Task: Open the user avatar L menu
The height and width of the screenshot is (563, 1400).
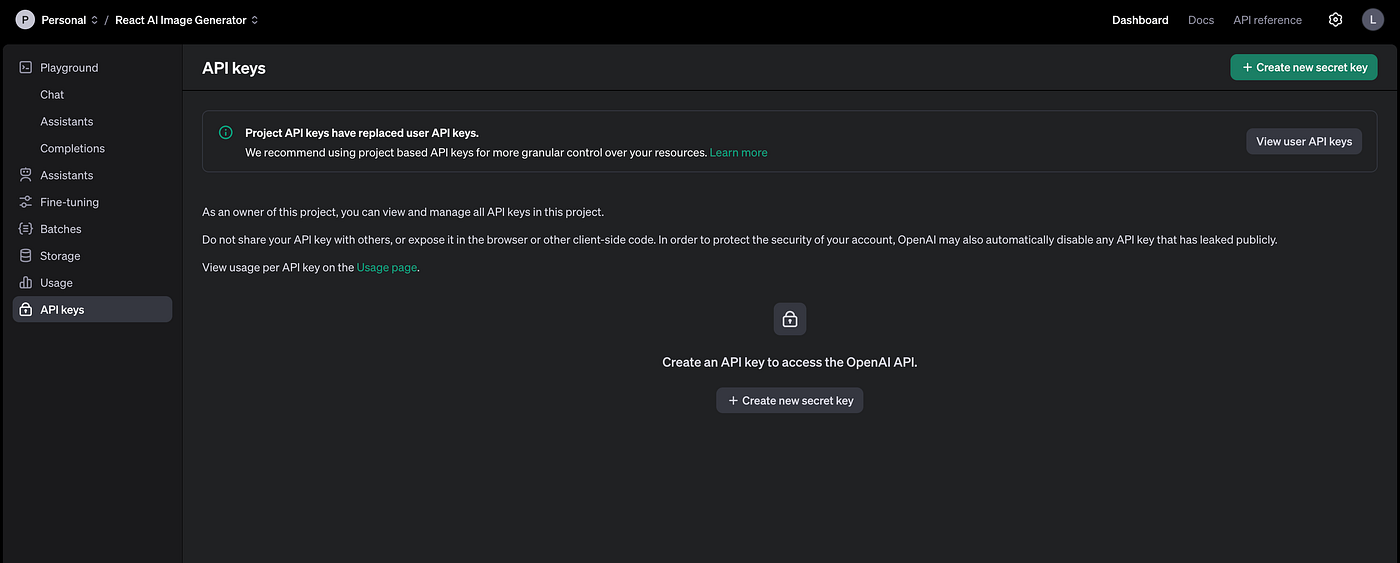Action: pos(1373,20)
